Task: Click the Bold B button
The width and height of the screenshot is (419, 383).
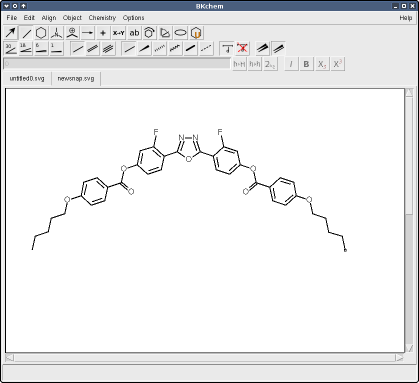Action: pyautogui.click(x=306, y=64)
